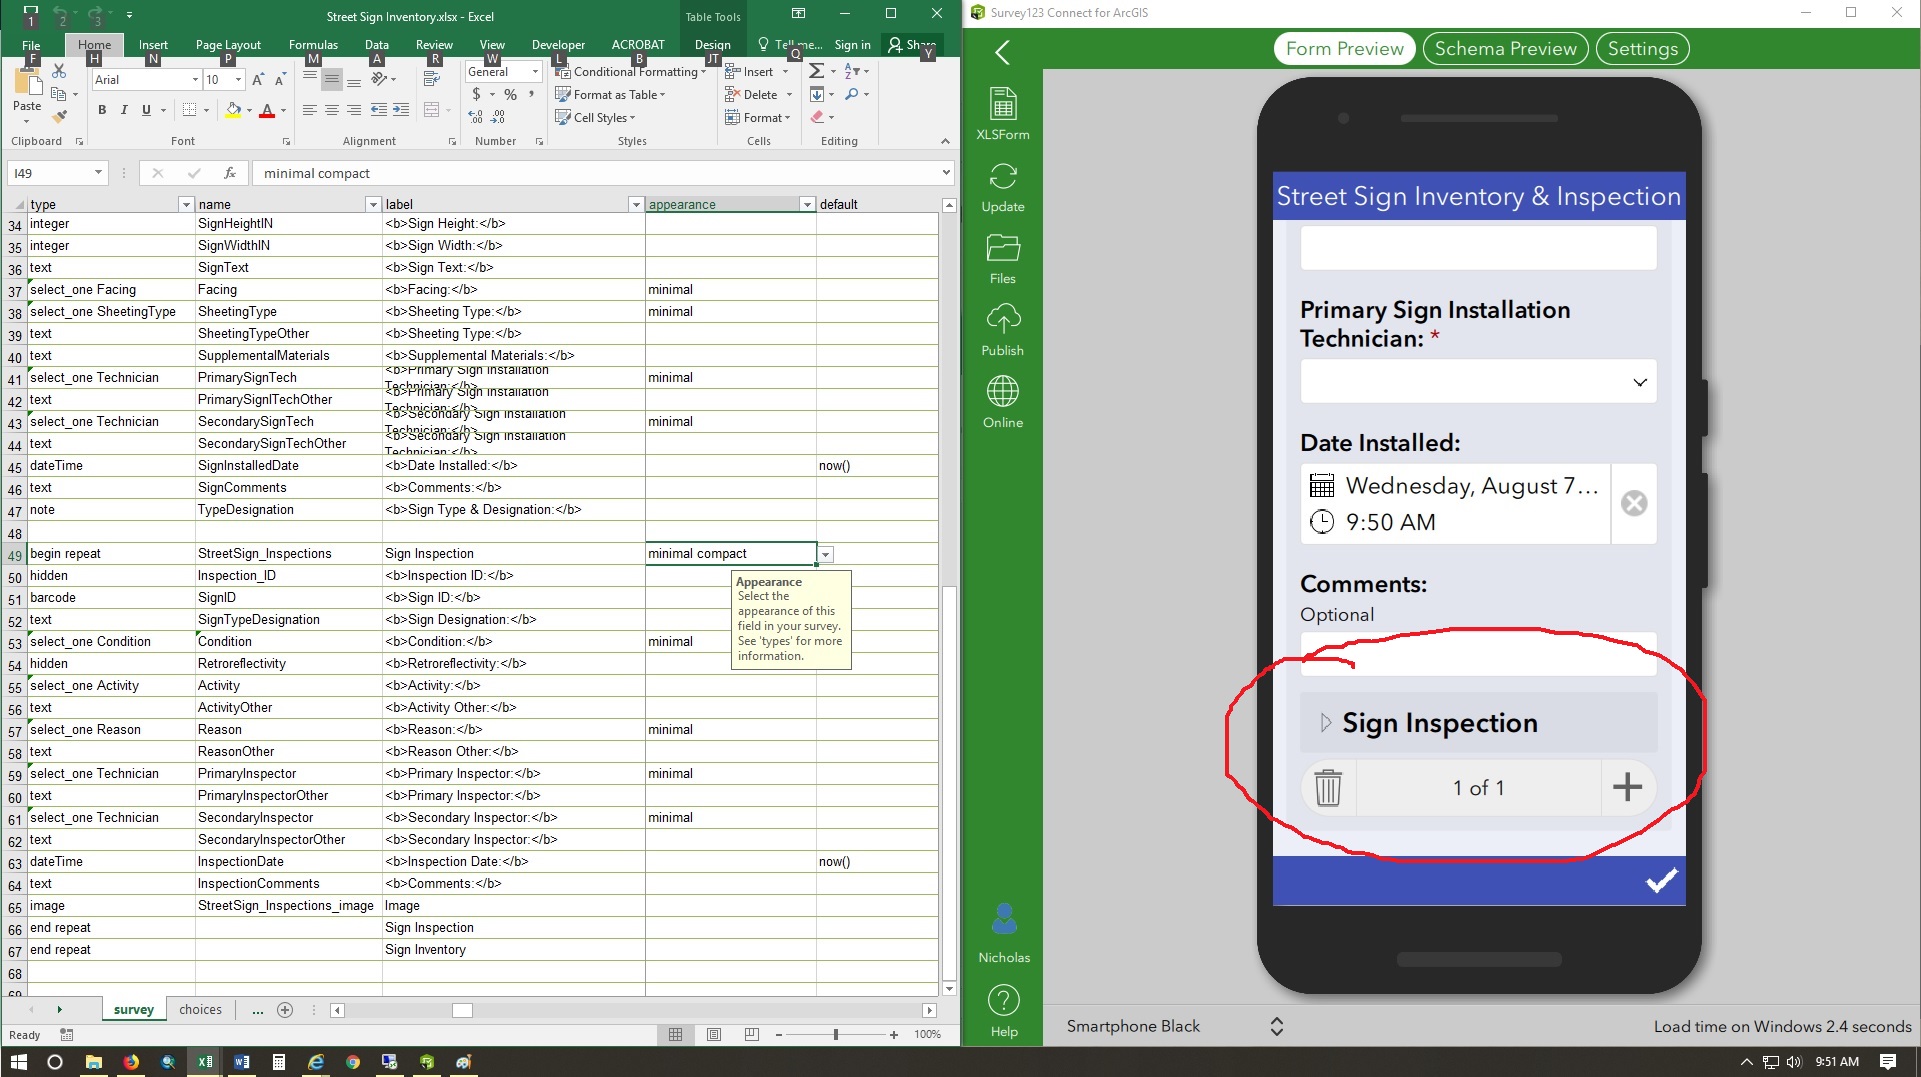
Task: Open Online globe icon in Survey123 Connect
Action: point(1003,403)
